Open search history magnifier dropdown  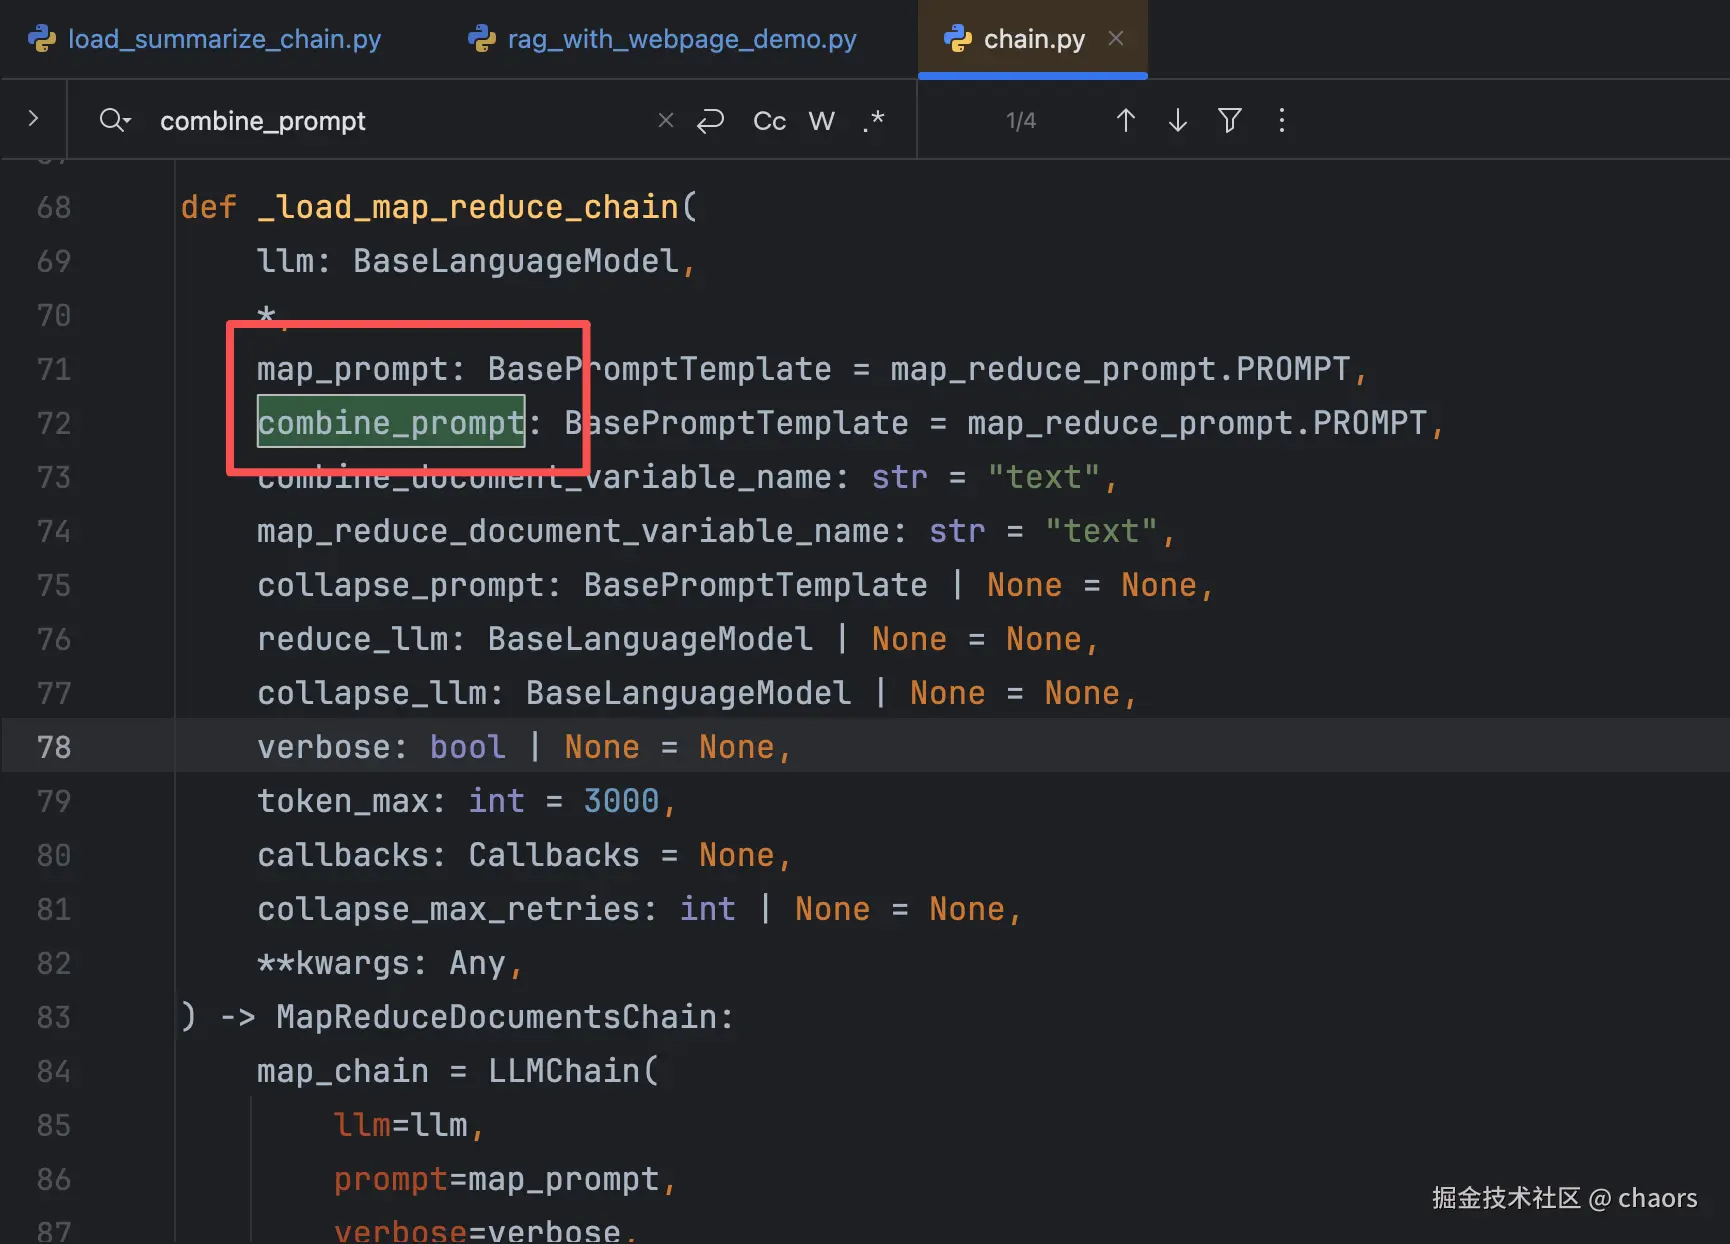point(115,121)
